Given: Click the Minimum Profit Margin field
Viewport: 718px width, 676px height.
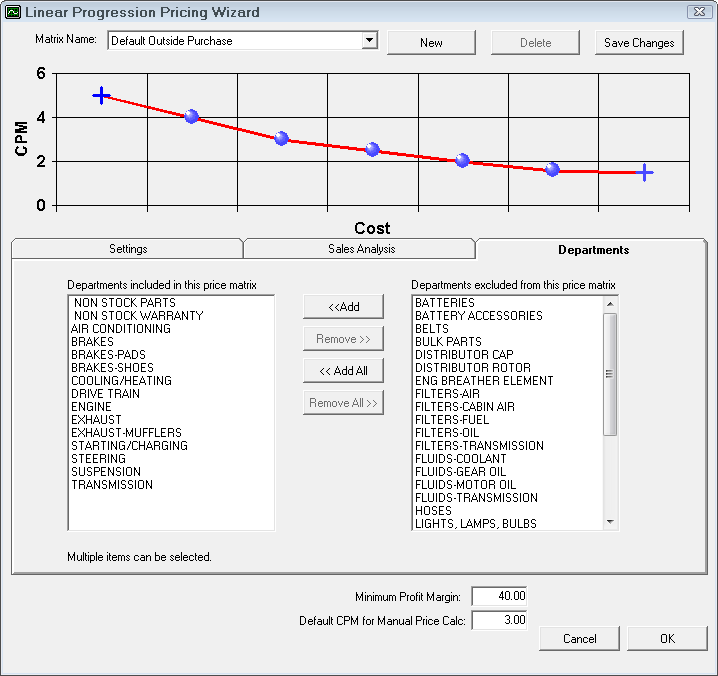Looking at the screenshot, I should [498, 596].
